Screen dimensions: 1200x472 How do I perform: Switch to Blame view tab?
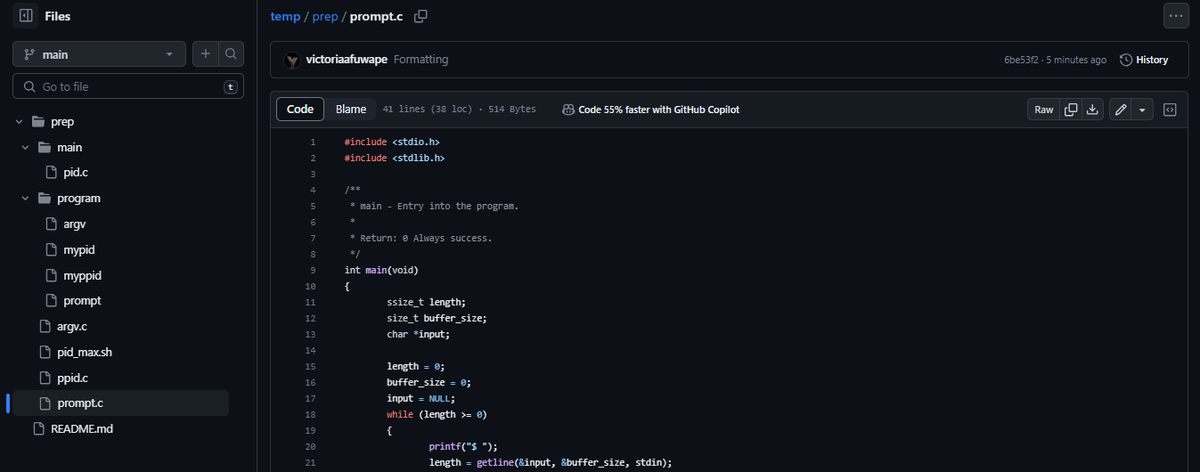click(351, 109)
